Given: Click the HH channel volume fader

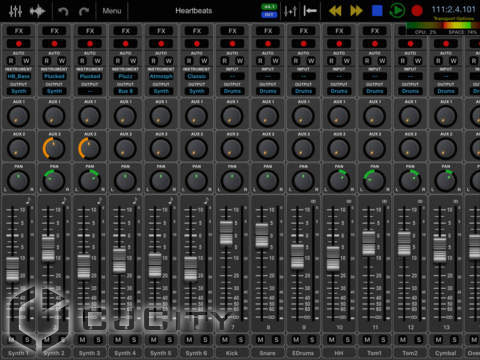Looking at the screenshot, I should pyautogui.click(x=333, y=259).
